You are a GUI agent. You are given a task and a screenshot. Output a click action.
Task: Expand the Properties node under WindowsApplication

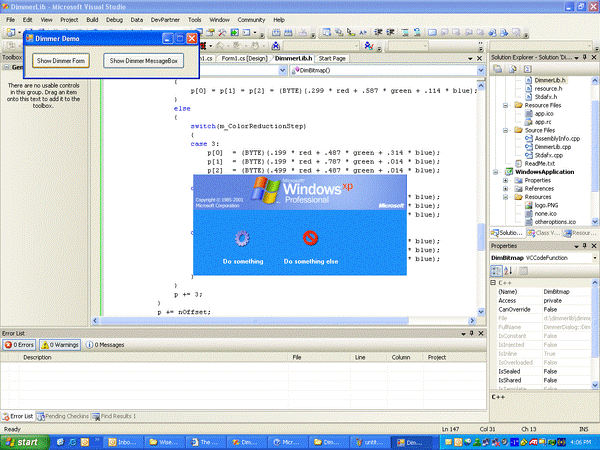tap(505, 180)
